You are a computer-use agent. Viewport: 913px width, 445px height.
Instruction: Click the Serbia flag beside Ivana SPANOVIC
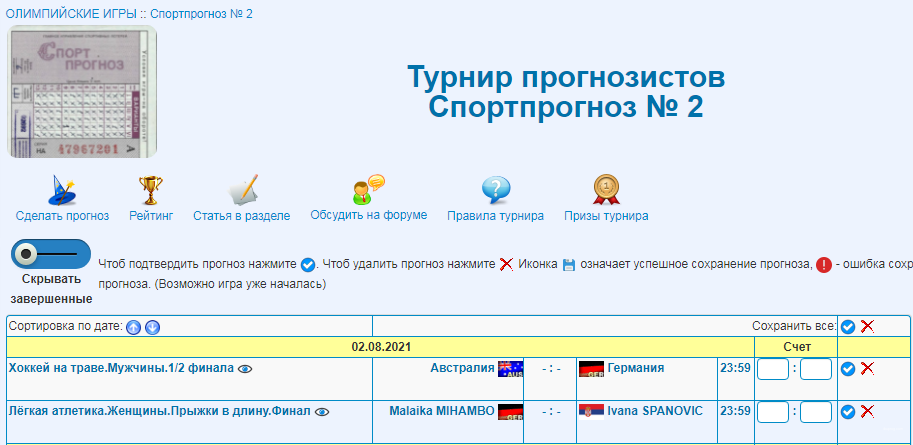(591, 412)
